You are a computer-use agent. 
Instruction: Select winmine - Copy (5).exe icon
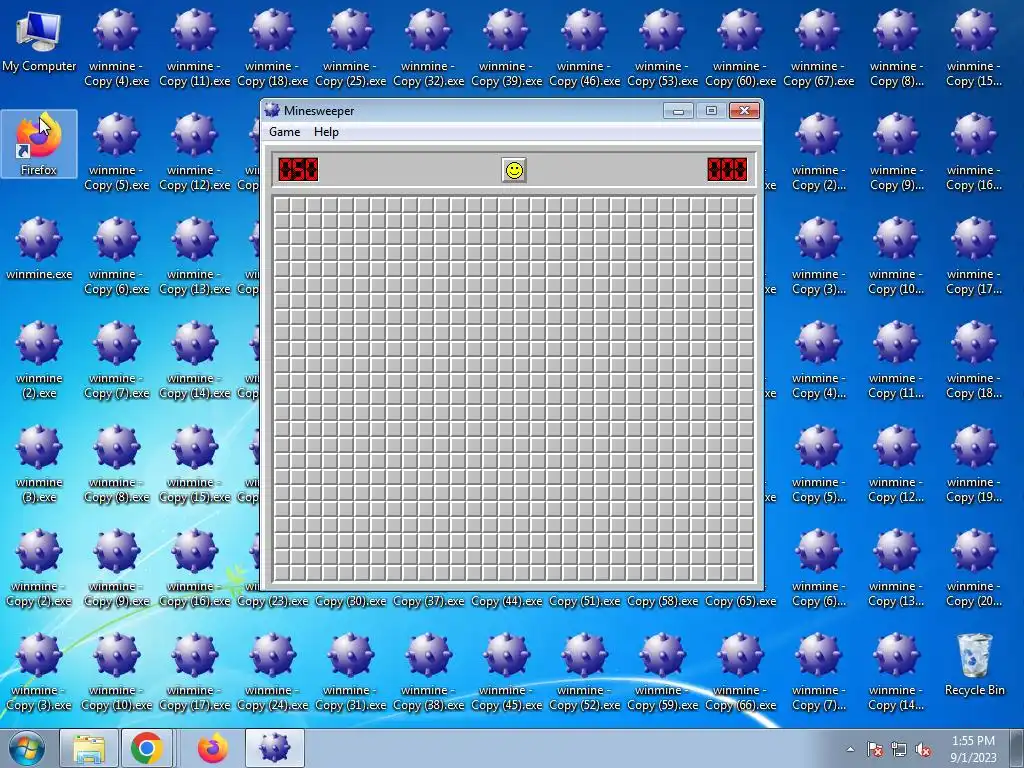point(116,152)
